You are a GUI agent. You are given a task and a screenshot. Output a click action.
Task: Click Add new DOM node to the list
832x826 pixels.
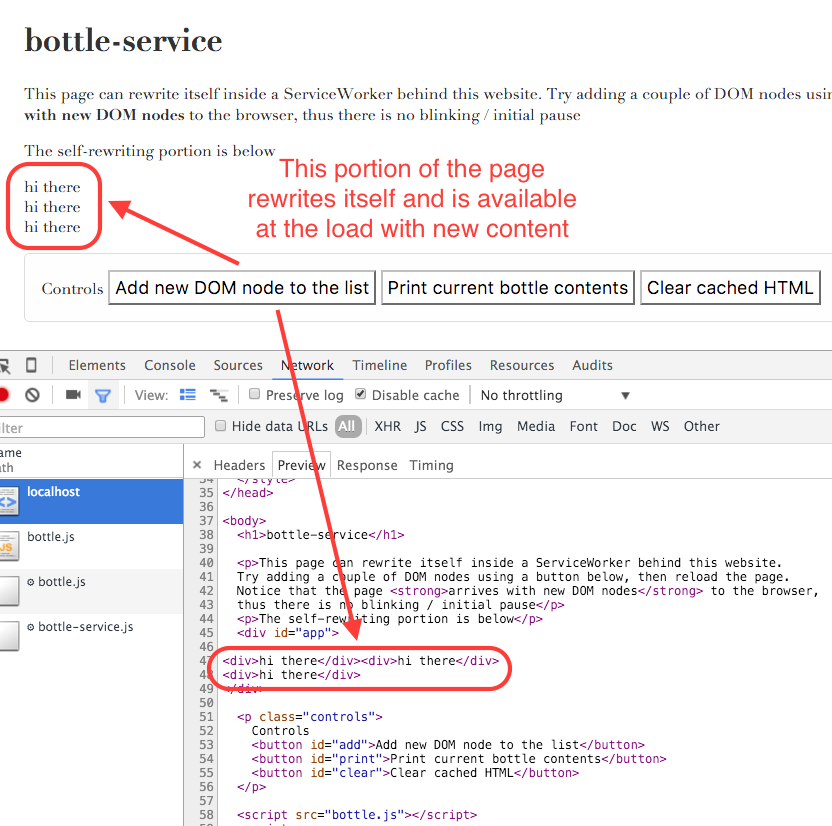[x=242, y=288]
